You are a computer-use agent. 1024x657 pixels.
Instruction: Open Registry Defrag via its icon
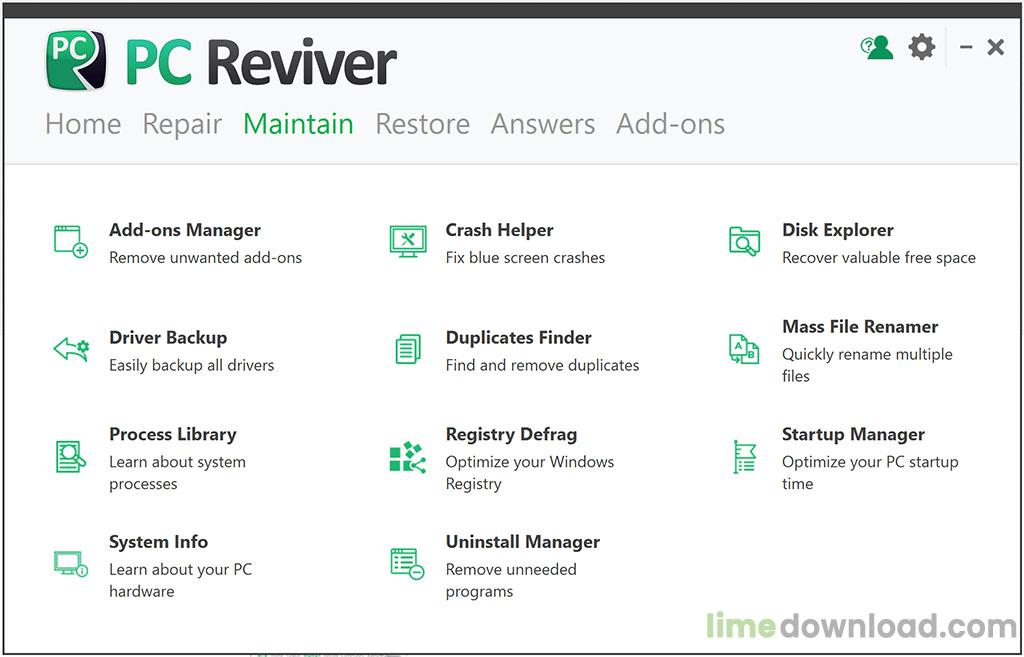[x=406, y=455]
